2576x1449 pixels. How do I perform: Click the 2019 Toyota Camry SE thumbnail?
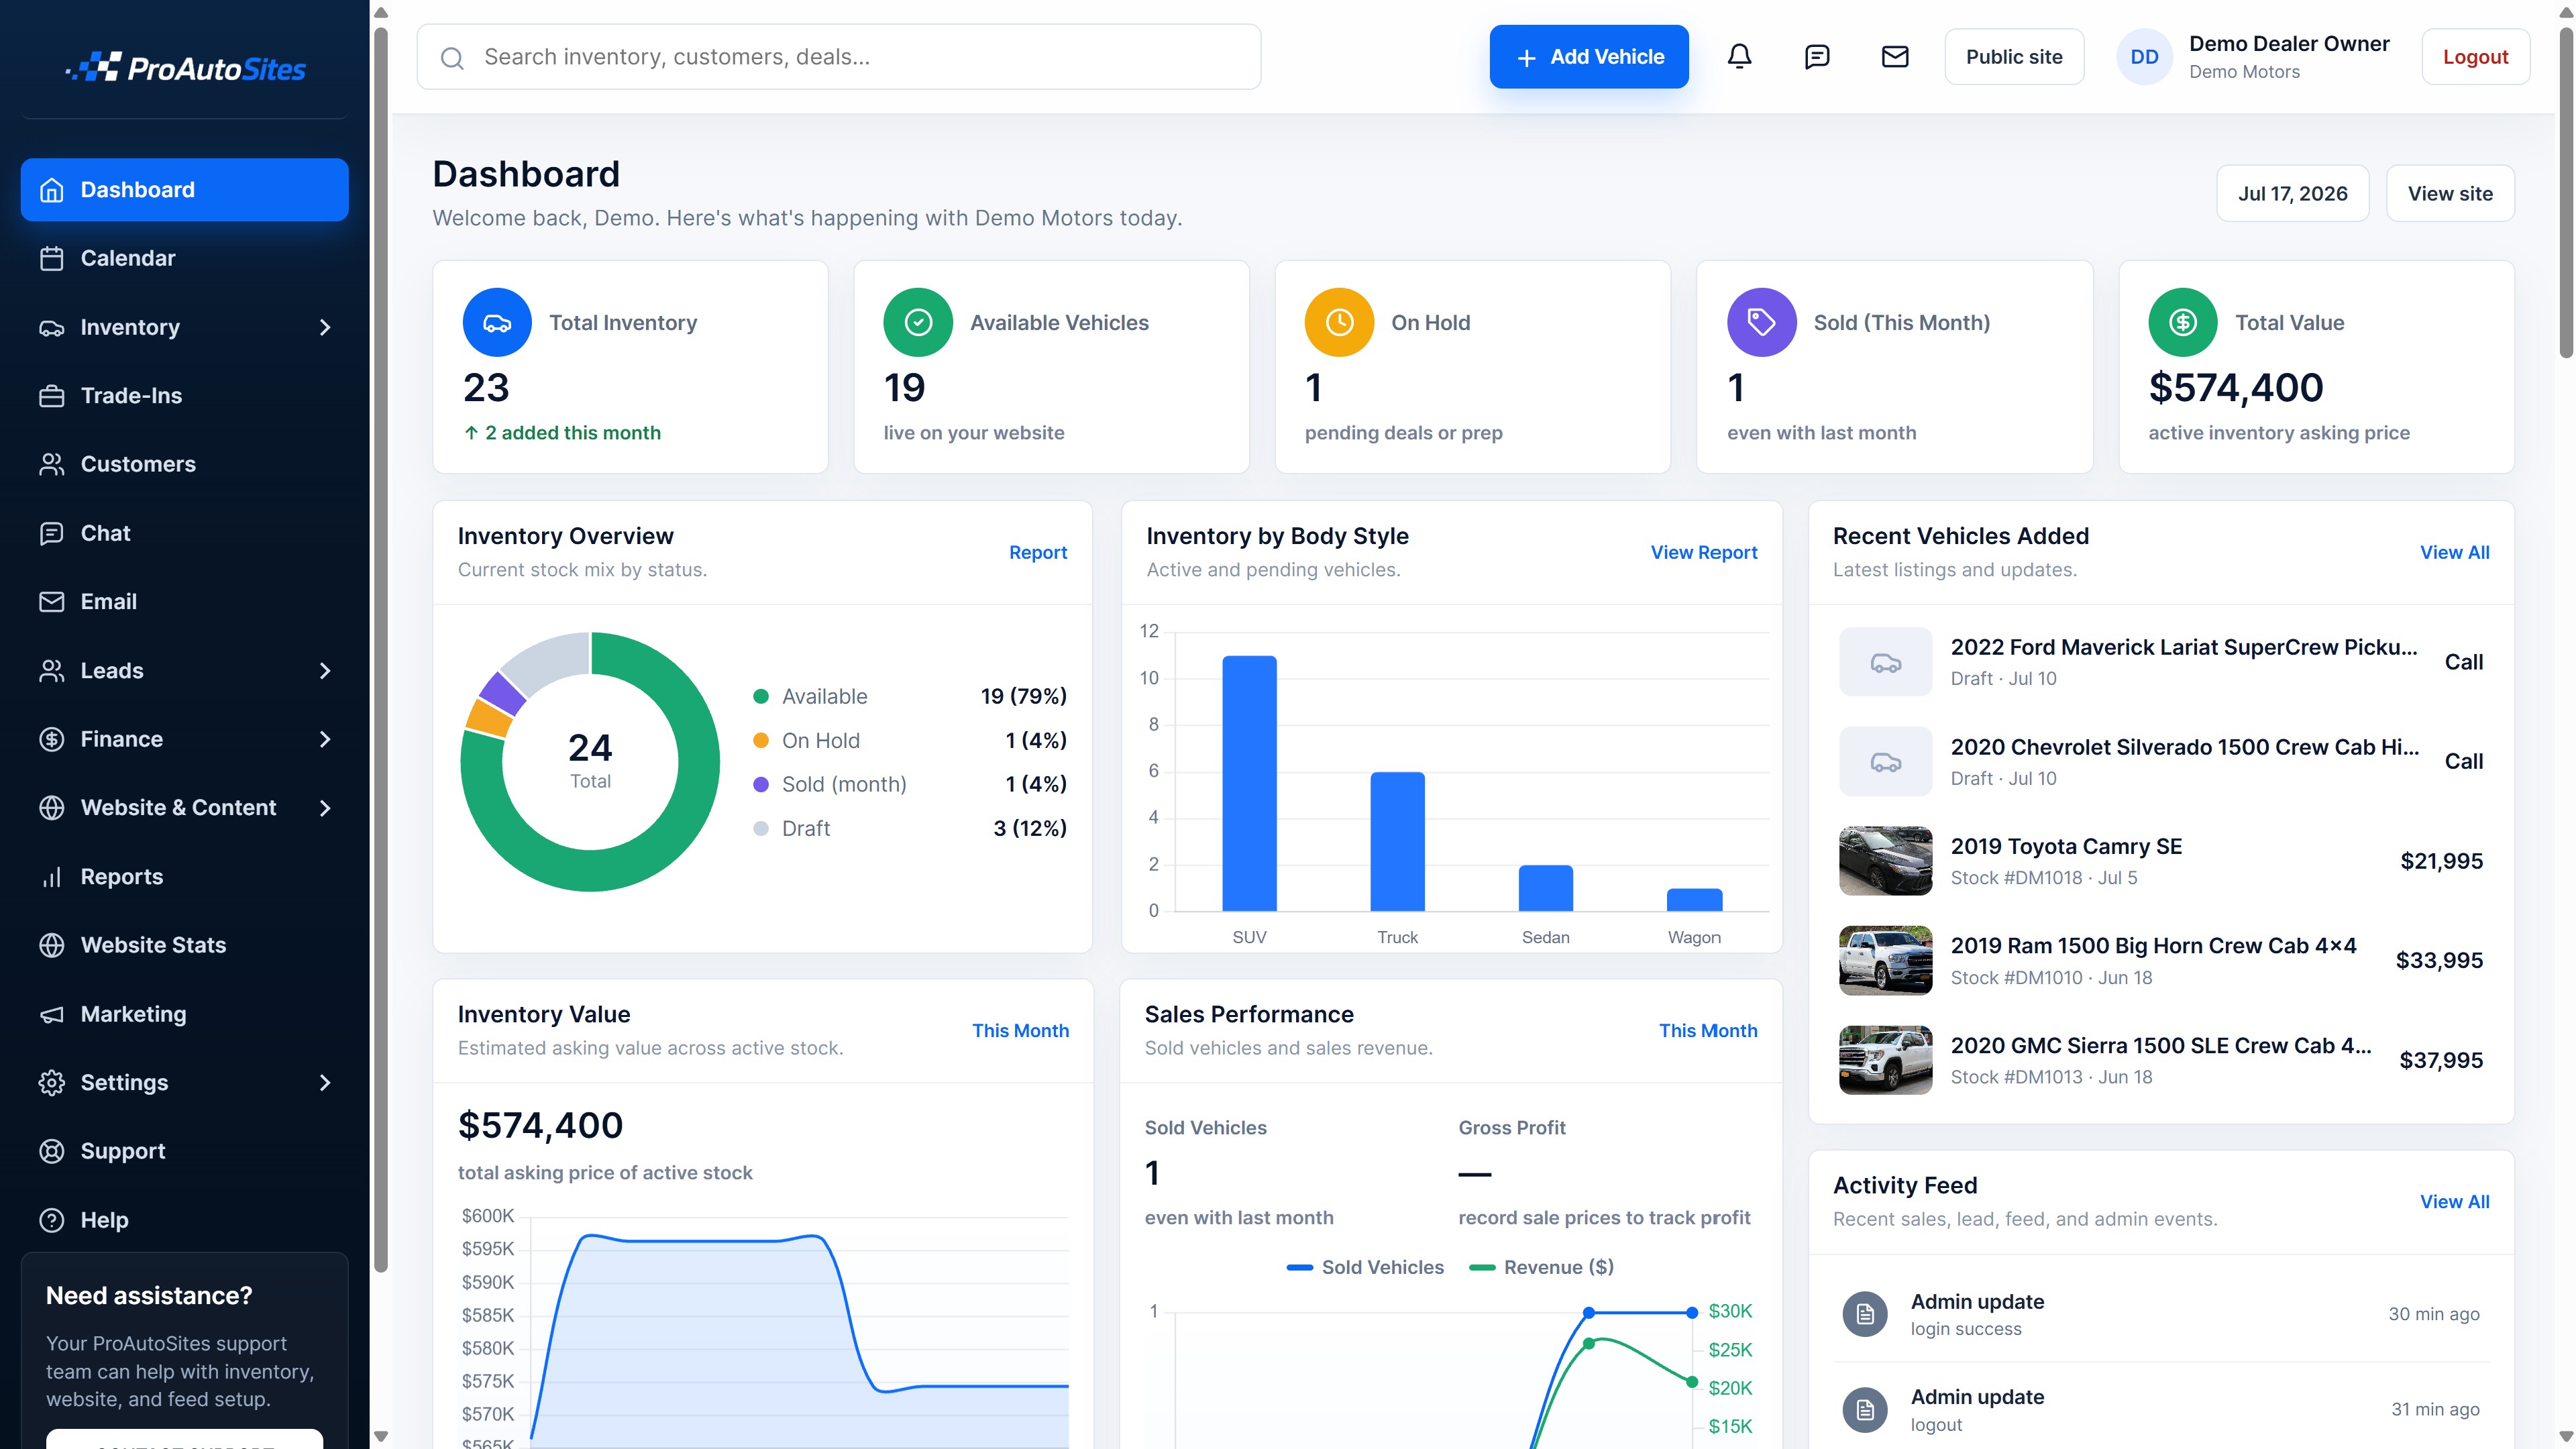(x=1885, y=861)
